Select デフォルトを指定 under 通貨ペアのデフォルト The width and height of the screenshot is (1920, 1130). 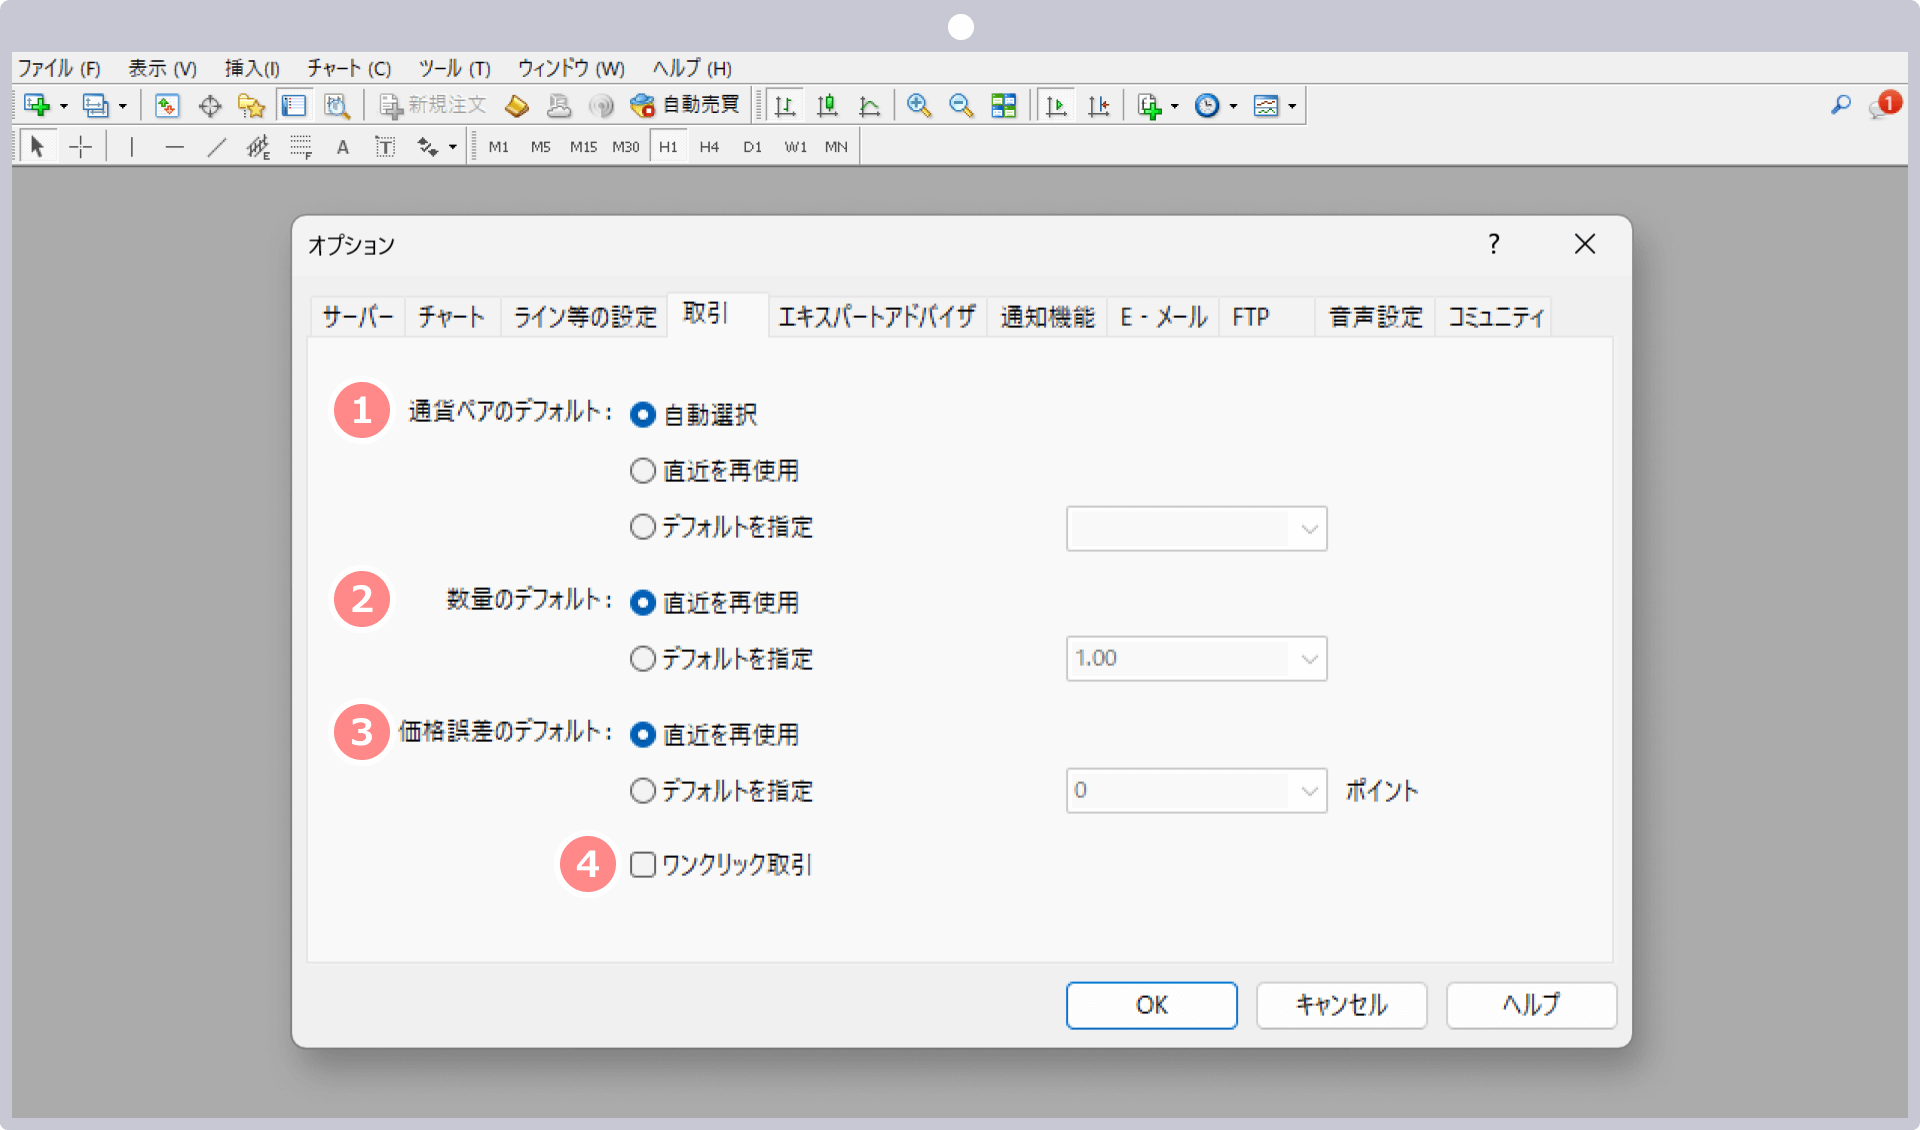[x=643, y=526]
